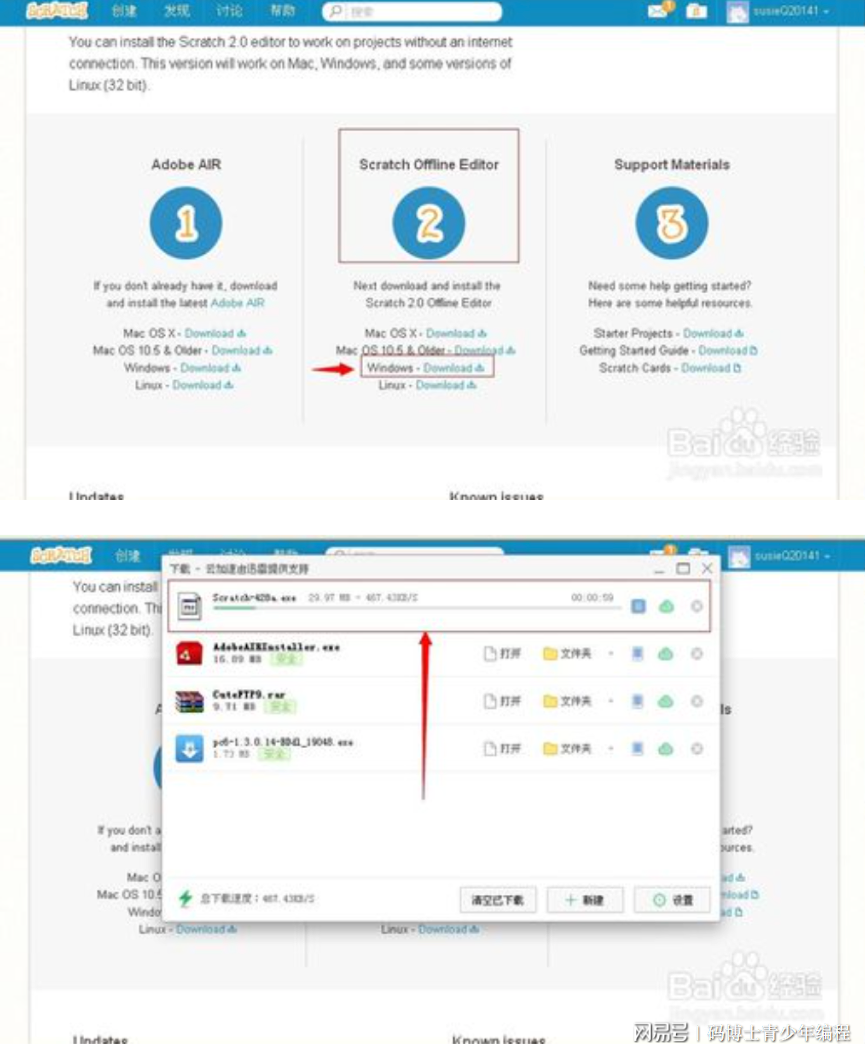Click Getting Started Guide Download link
Image resolution: width=865 pixels, height=1053 pixels.
(728, 351)
